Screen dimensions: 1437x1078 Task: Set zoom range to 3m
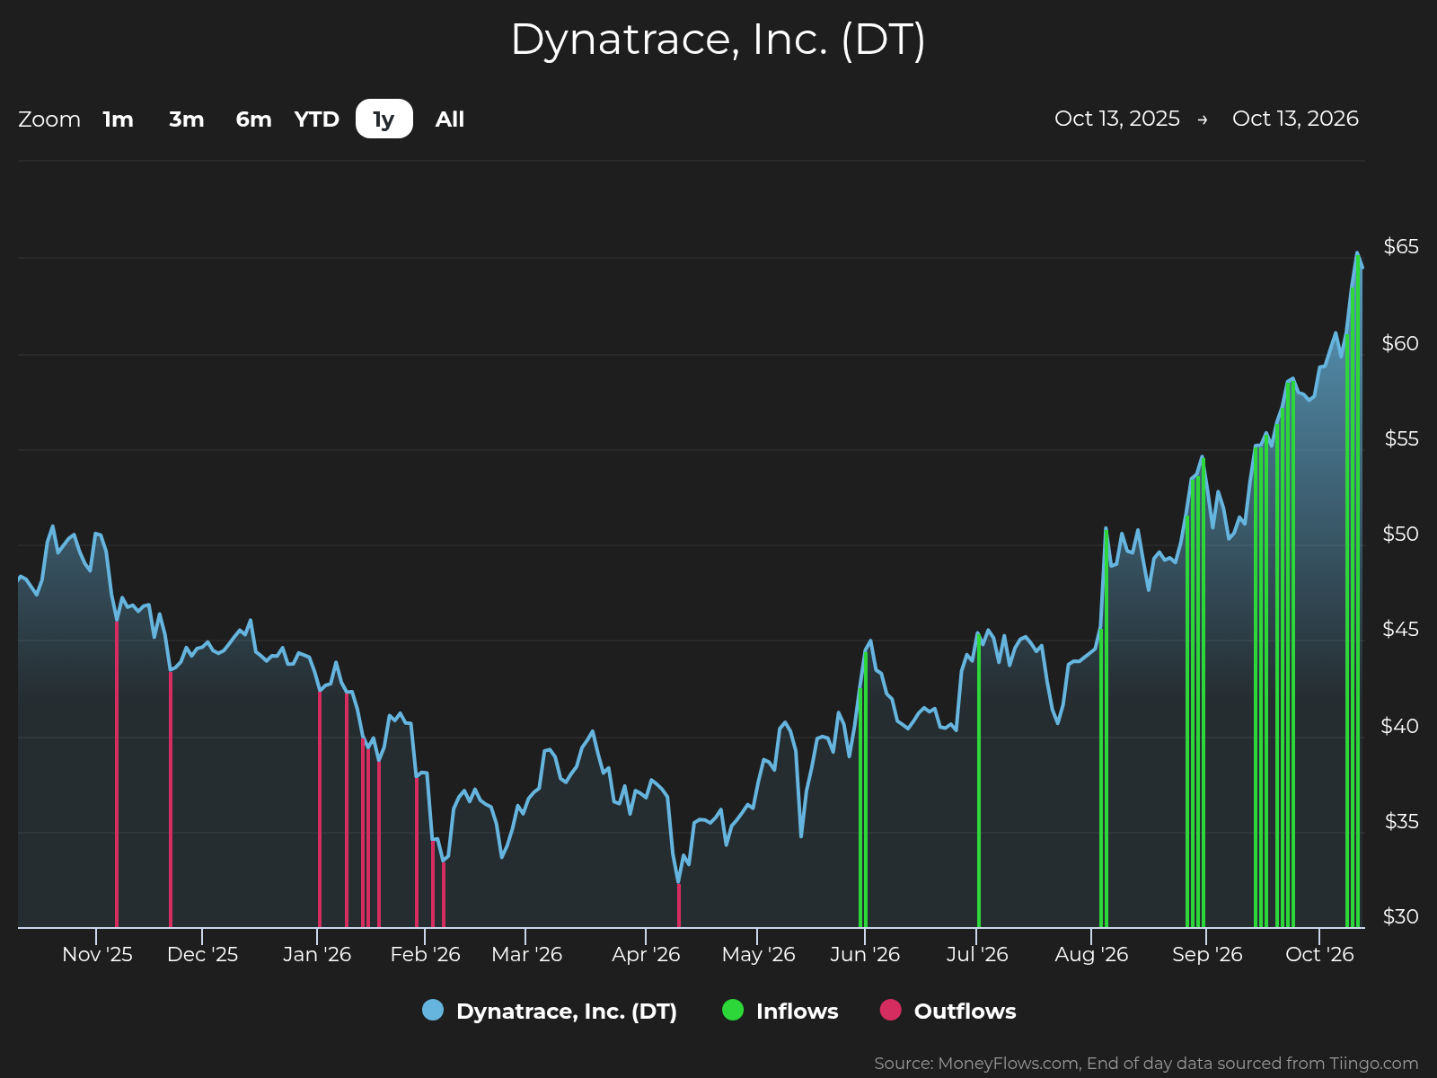pos(186,119)
